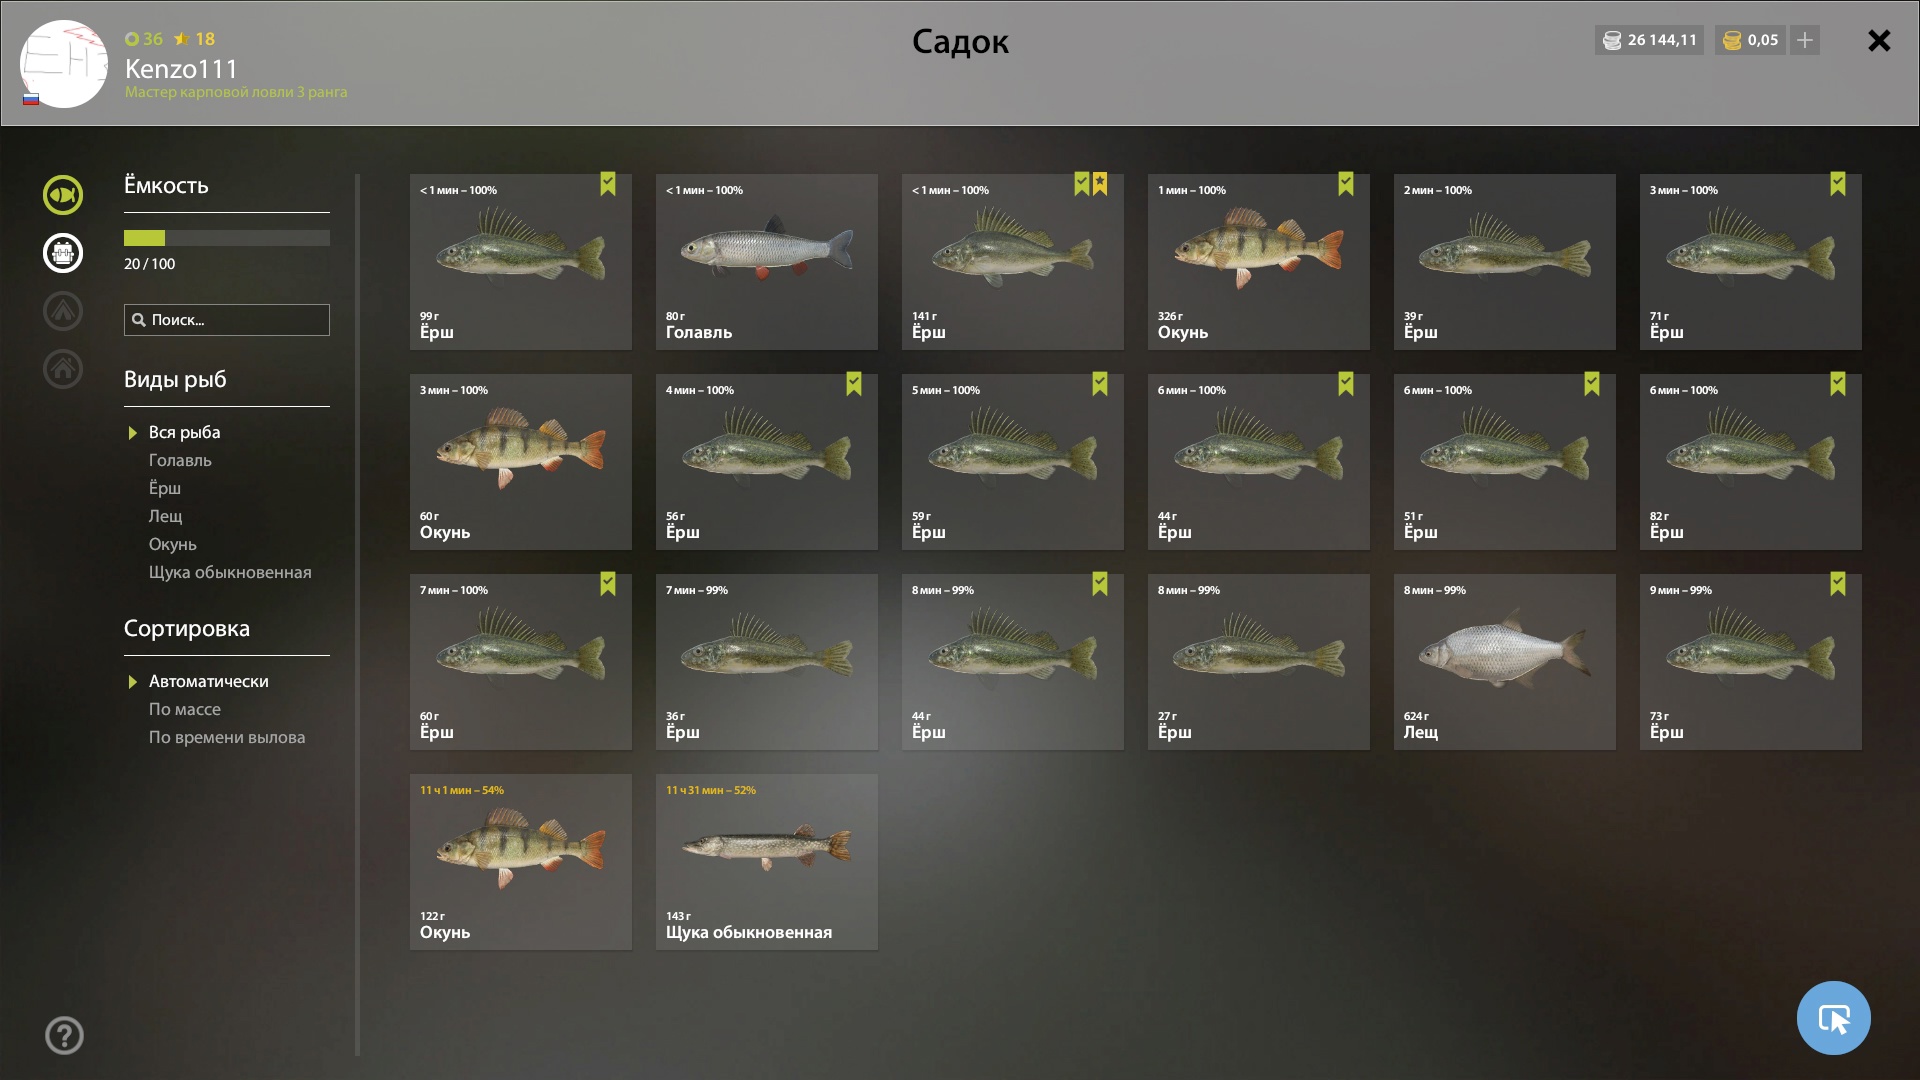Filter fish list by Голавль

[x=180, y=460]
